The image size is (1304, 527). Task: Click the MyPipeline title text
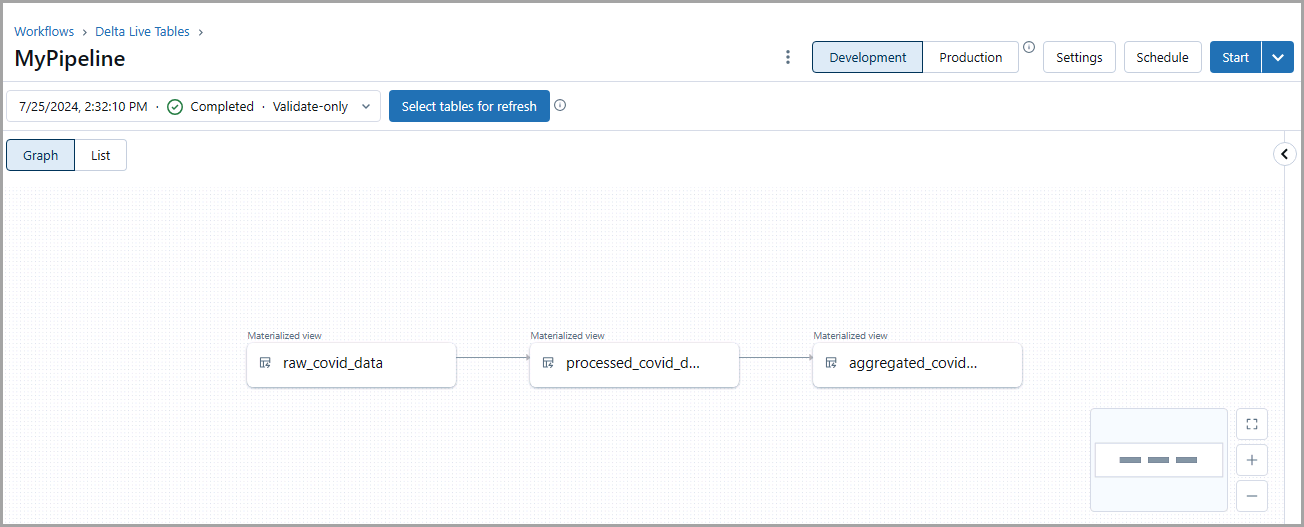(x=70, y=58)
